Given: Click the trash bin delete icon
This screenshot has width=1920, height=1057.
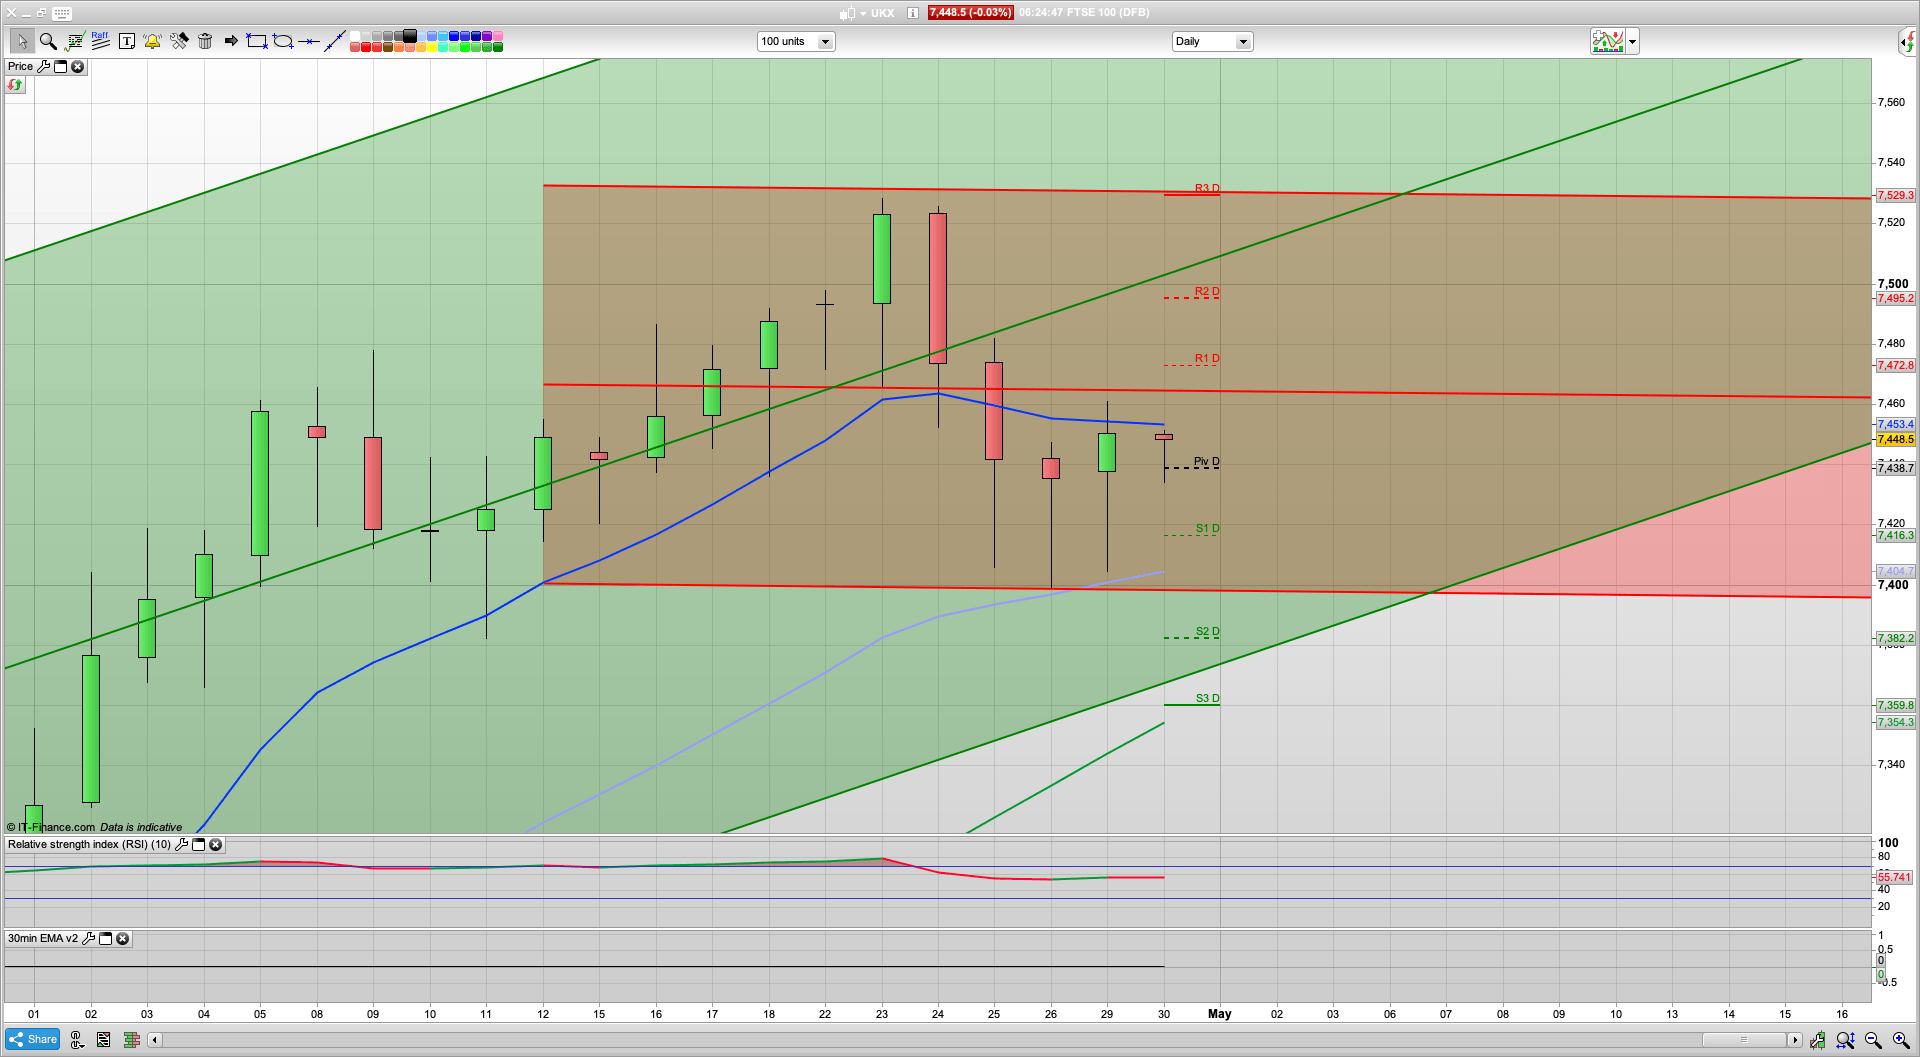Looking at the screenshot, I should (205, 41).
